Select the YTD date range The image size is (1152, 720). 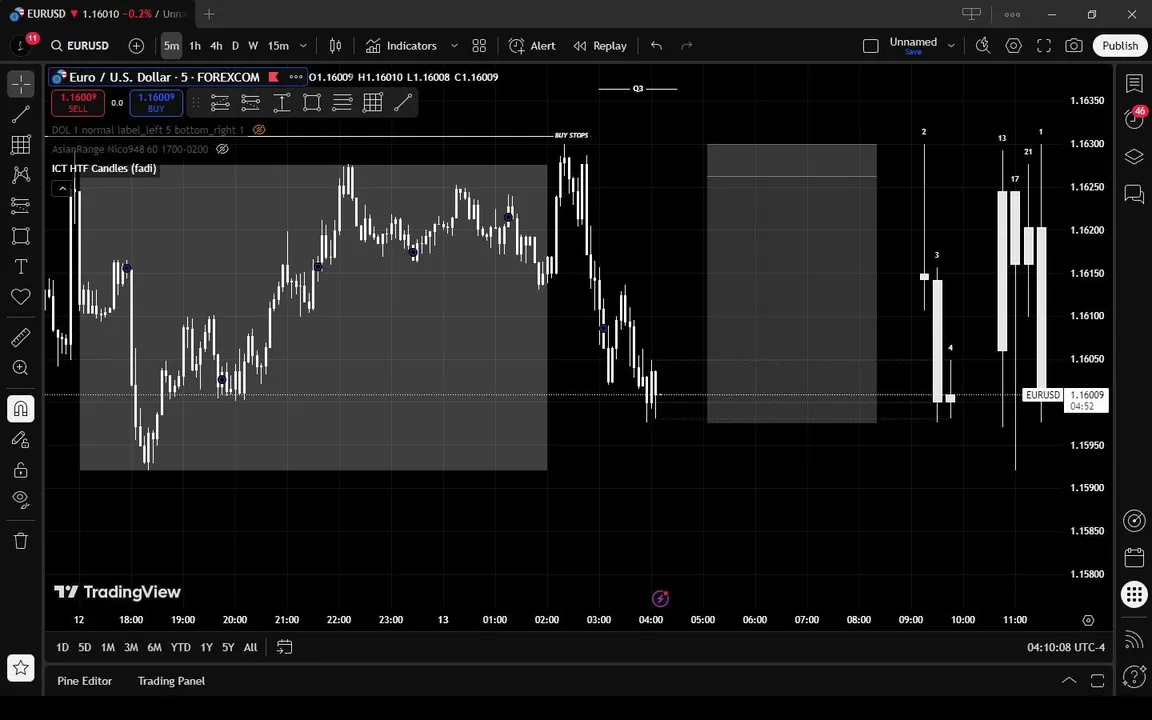180,647
